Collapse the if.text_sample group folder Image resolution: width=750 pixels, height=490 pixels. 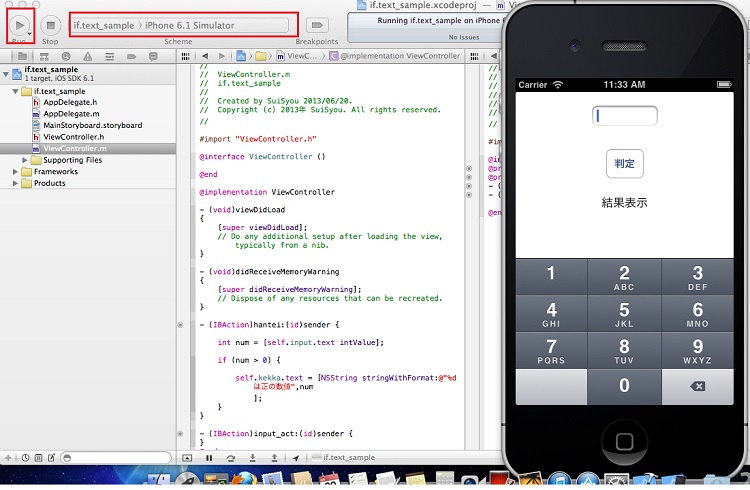coord(15,91)
